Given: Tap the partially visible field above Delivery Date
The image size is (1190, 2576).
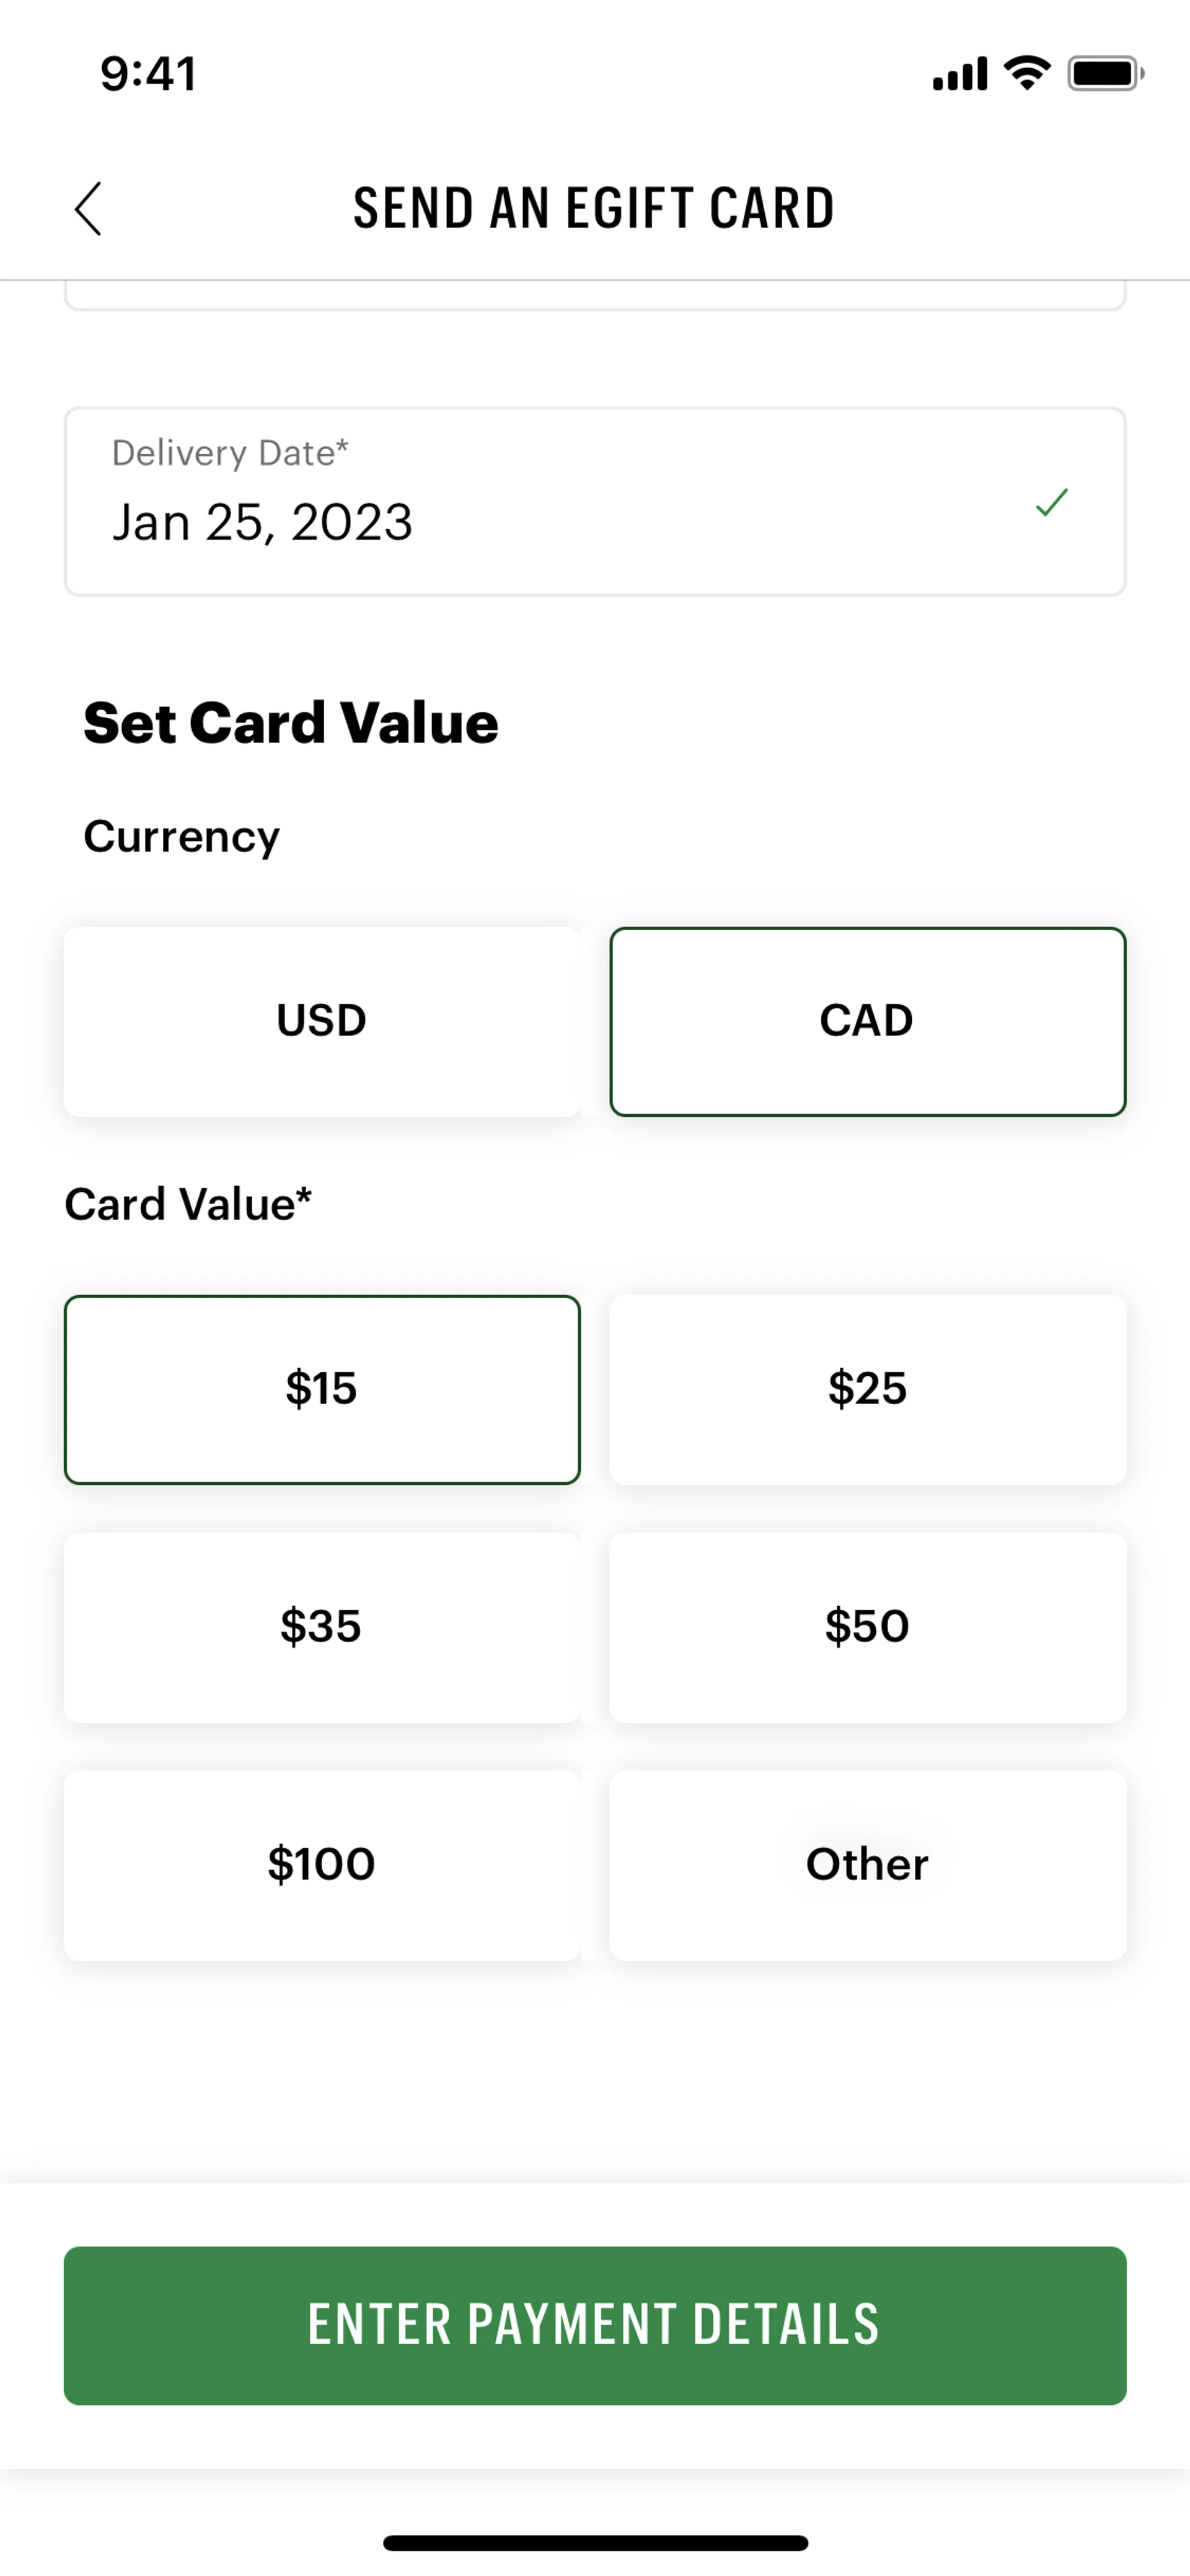Looking at the screenshot, I should (595, 295).
